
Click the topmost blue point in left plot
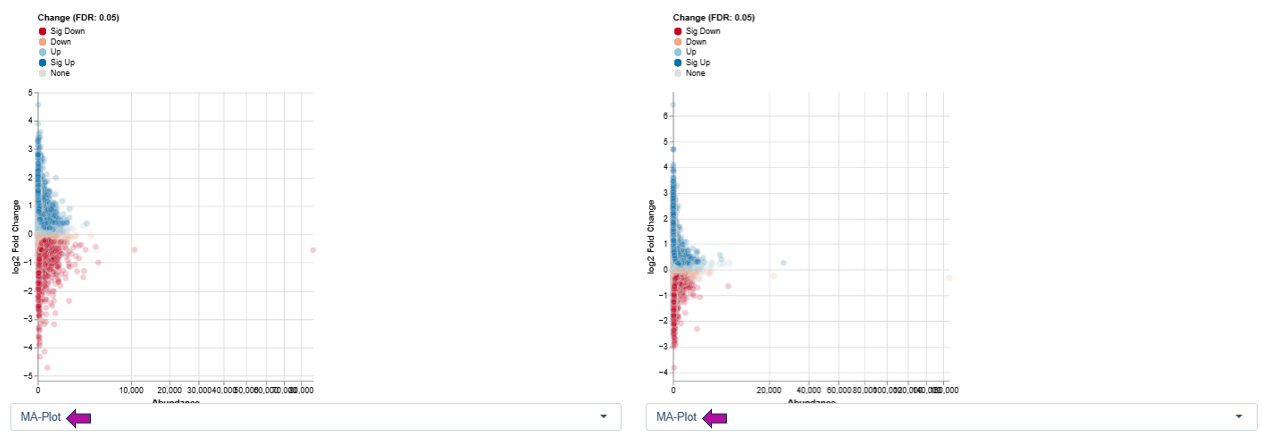pos(38,104)
